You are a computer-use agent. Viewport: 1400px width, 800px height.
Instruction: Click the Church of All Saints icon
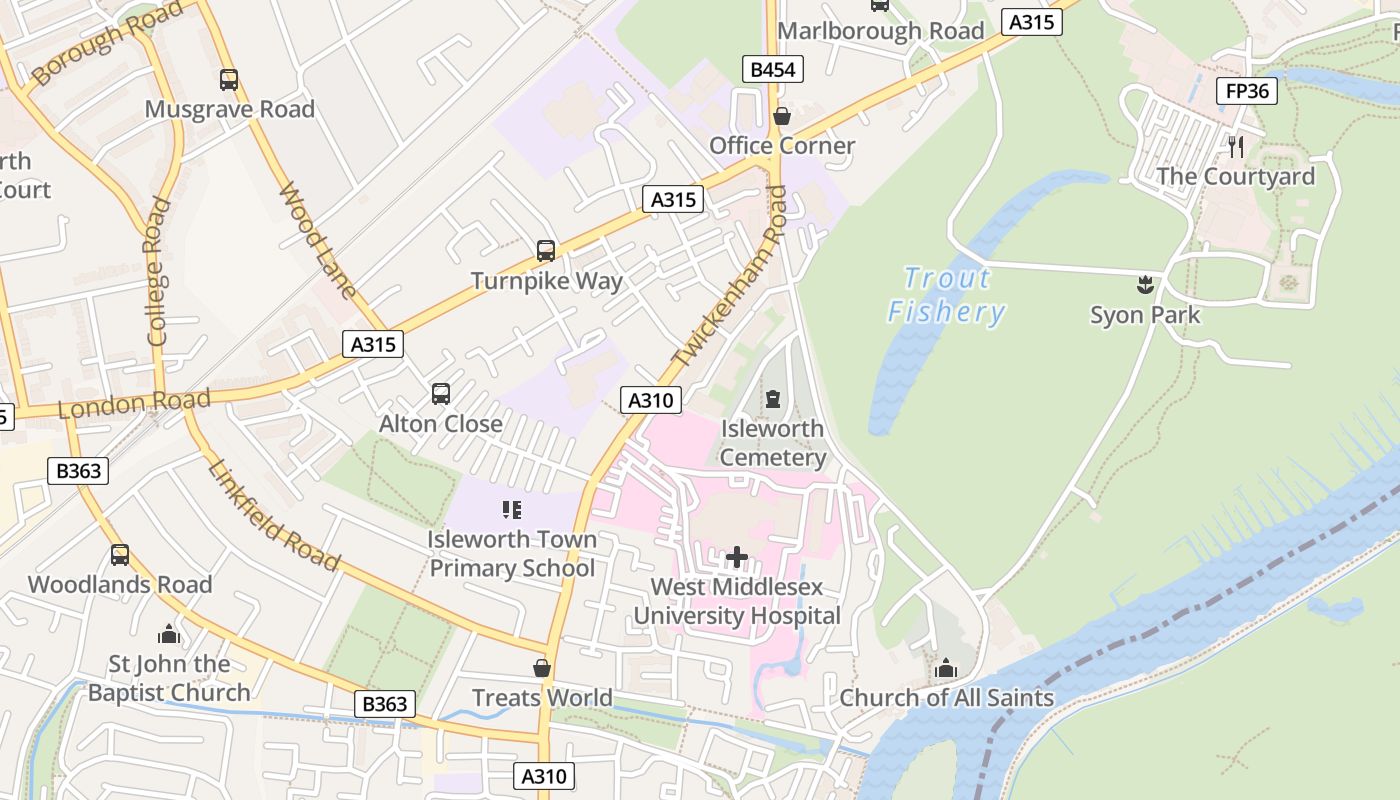946,668
